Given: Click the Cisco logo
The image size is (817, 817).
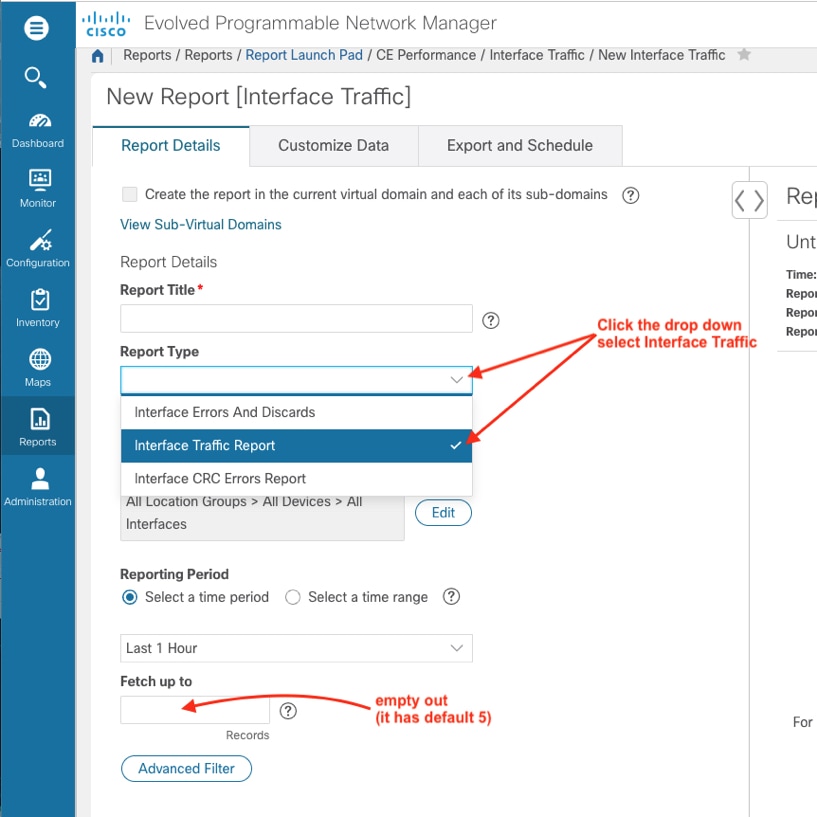Looking at the screenshot, I should coord(106,24).
